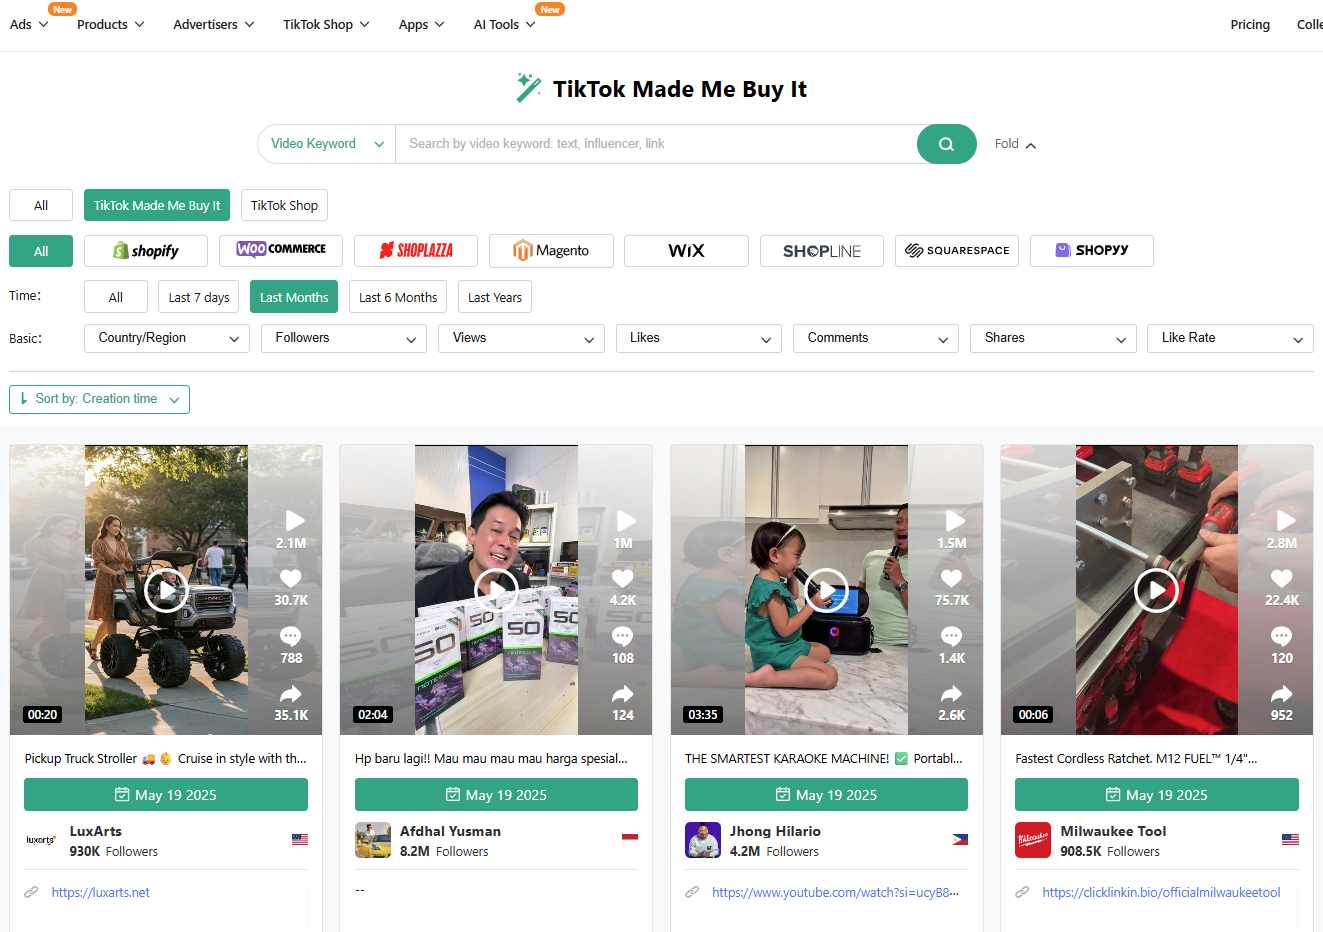Play the Karaoke Machine video
This screenshot has height=932, width=1323.
point(826,591)
